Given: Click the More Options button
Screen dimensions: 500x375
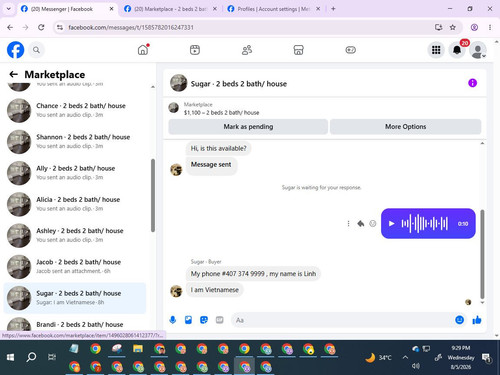Looking at the screenshot, I should pos(405,127).
